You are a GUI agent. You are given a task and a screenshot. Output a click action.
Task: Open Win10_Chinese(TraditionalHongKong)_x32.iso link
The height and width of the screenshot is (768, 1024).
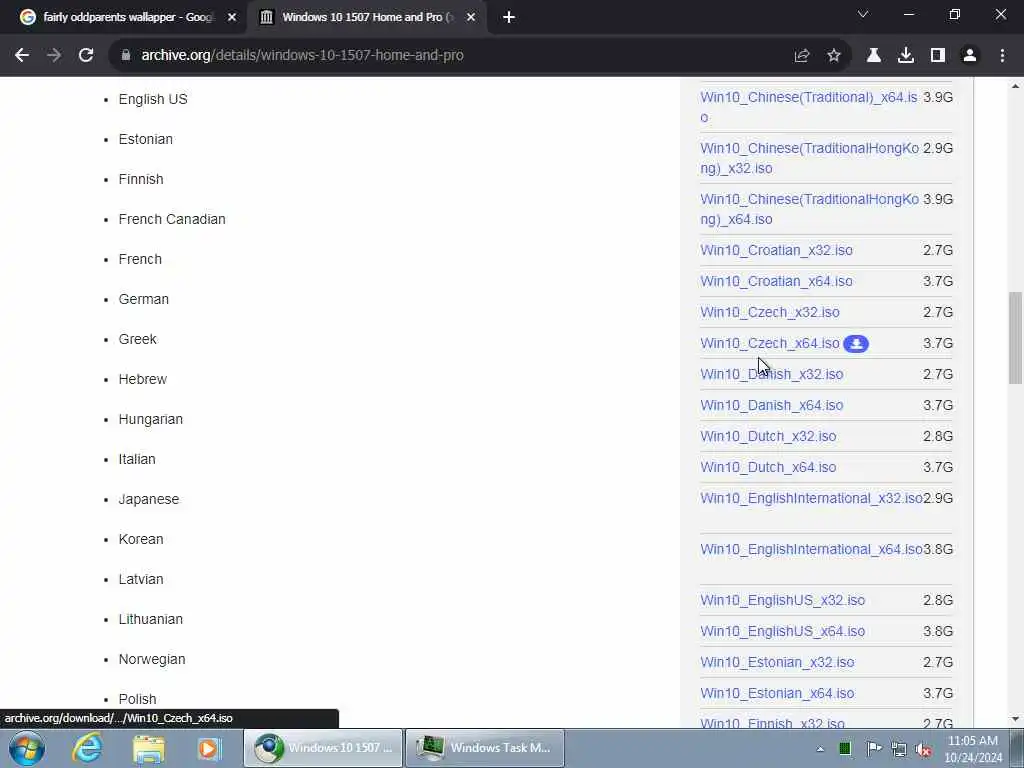809,158
